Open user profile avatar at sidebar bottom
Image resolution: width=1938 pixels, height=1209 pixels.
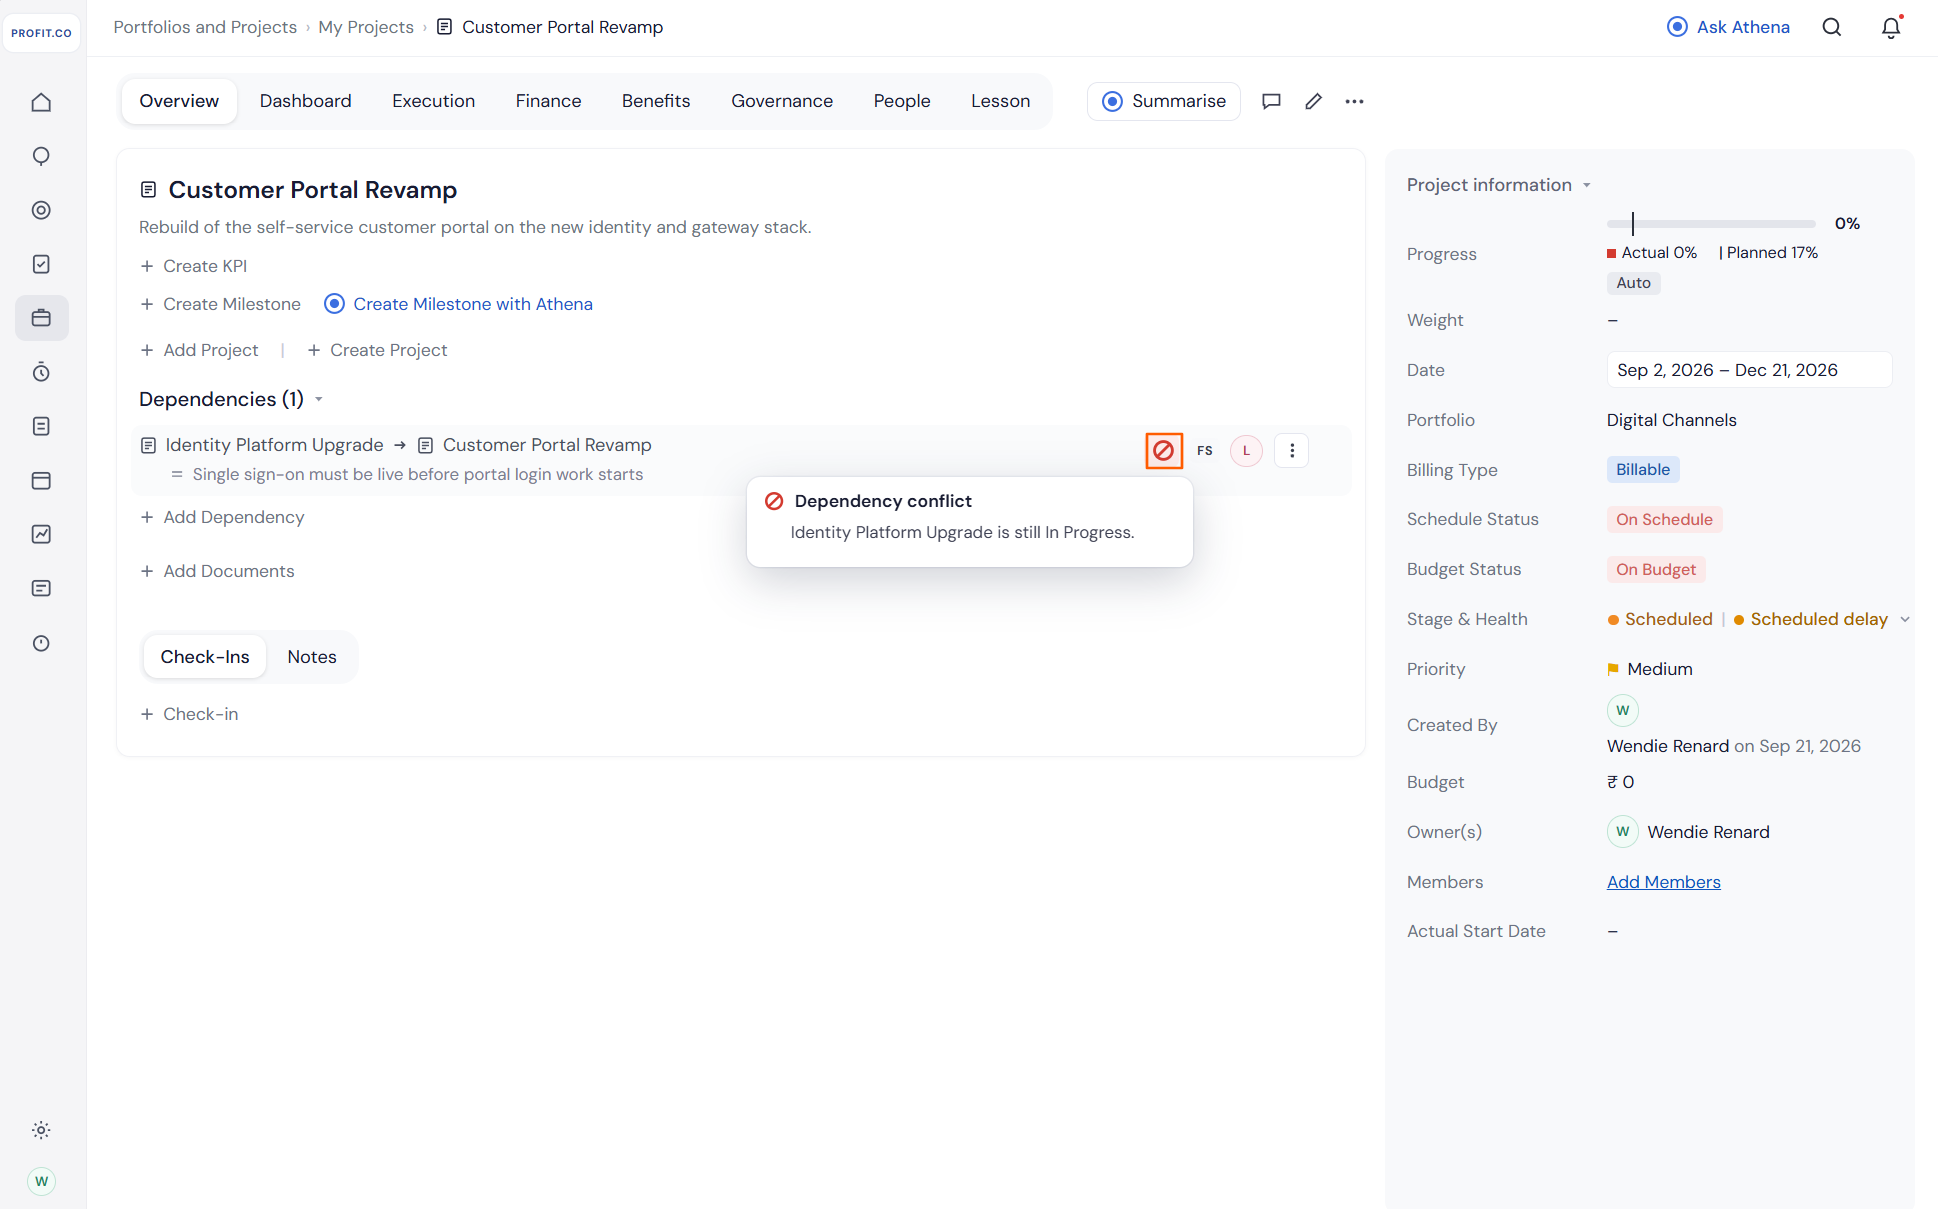point(41,1181)
